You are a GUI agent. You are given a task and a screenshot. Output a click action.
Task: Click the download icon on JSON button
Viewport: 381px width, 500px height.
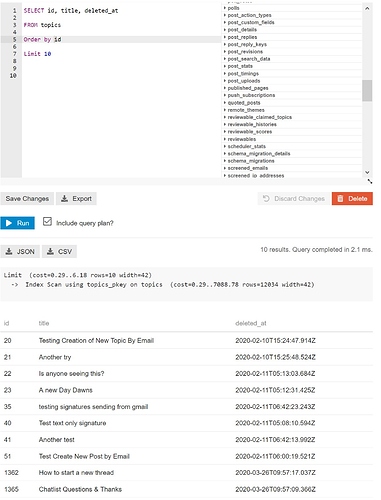pyautogui.click(x=9, y=252)
